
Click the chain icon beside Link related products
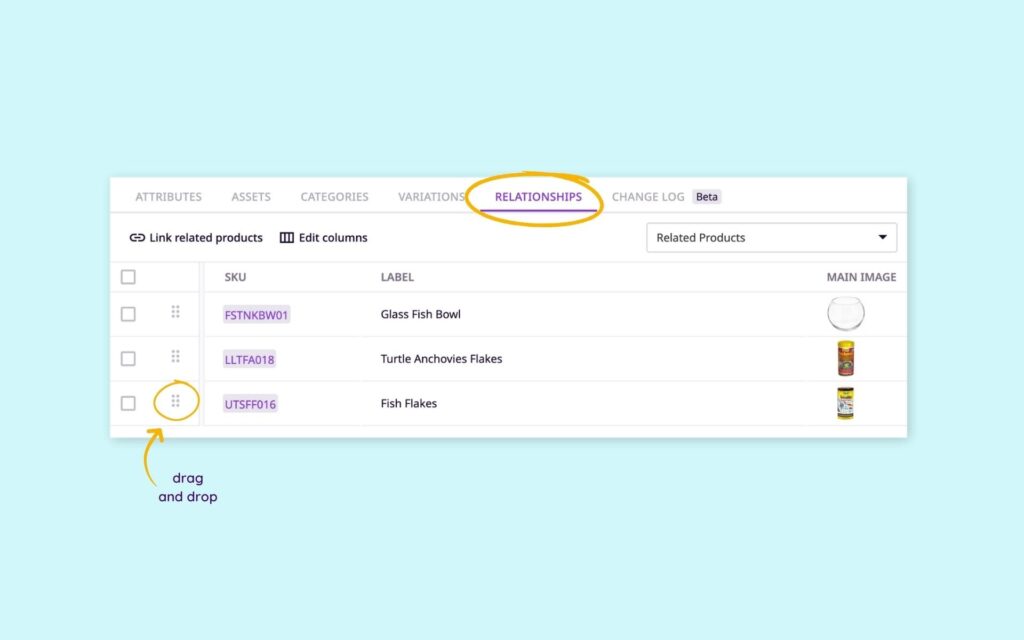[x=137, y=238]
